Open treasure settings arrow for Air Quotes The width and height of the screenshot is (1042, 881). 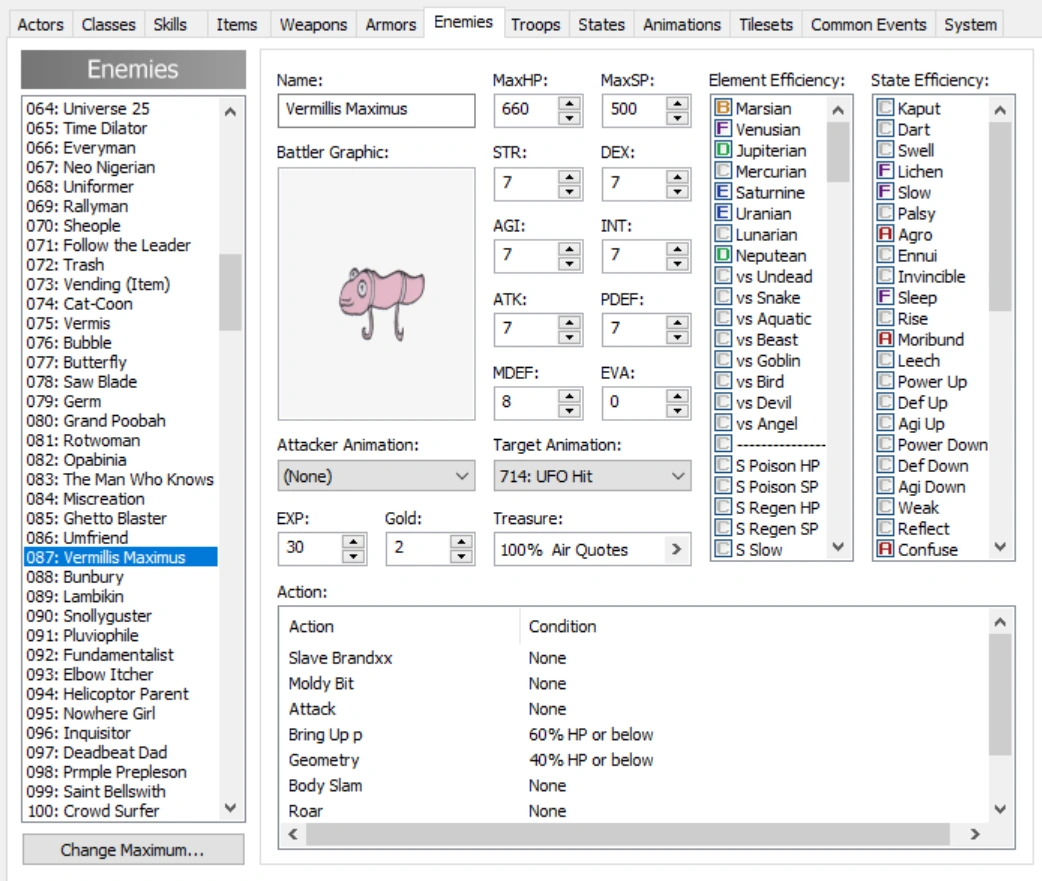(x=677, y=549)
